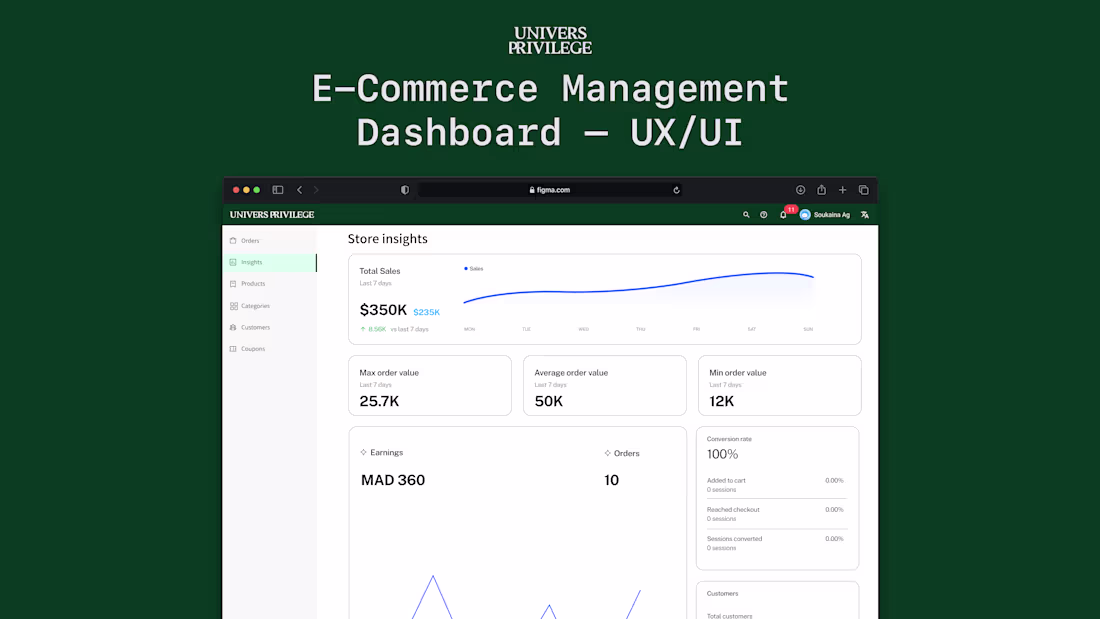
Task: Select the Products icon in the sidebar
Action: [x=232, y=283]
